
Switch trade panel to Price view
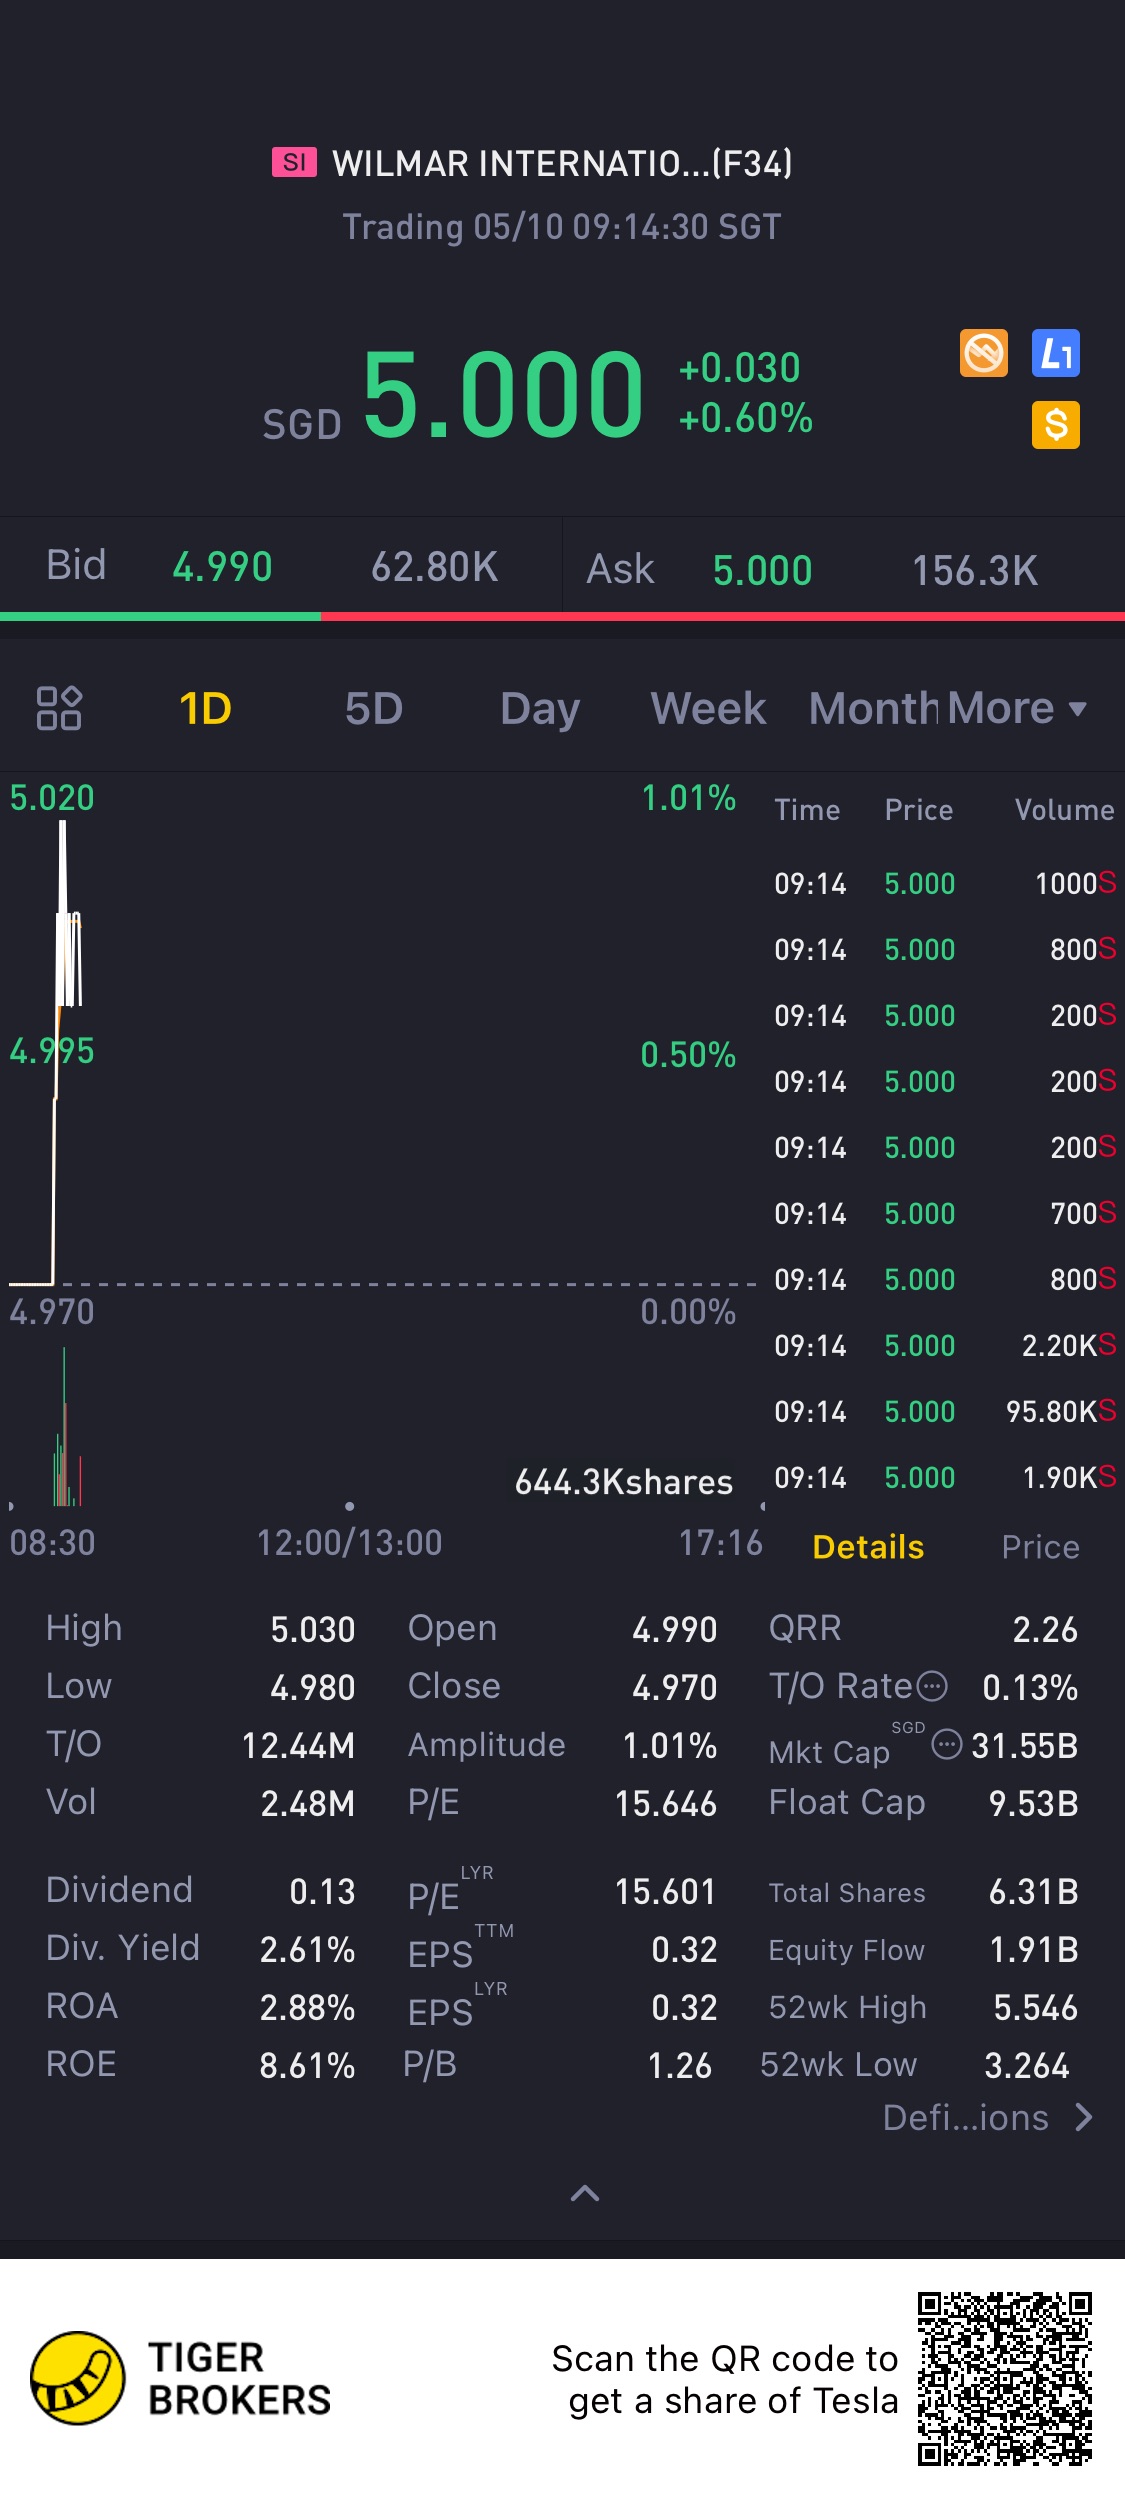1040,1547
